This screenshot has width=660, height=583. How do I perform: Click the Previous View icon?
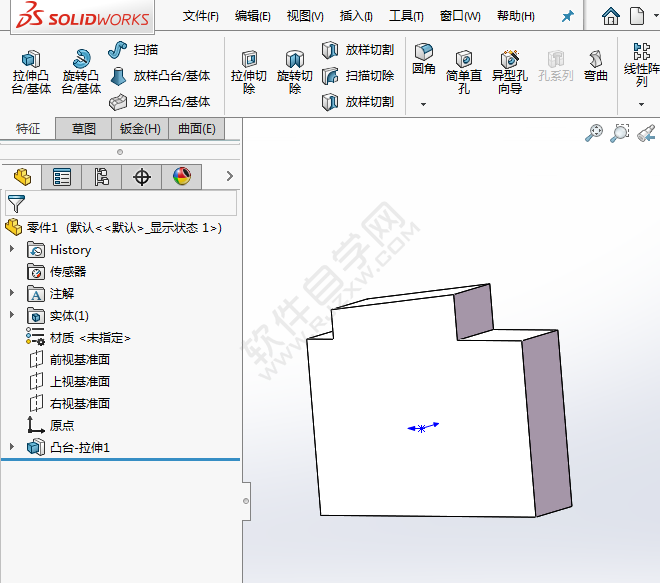pos(646,133)
